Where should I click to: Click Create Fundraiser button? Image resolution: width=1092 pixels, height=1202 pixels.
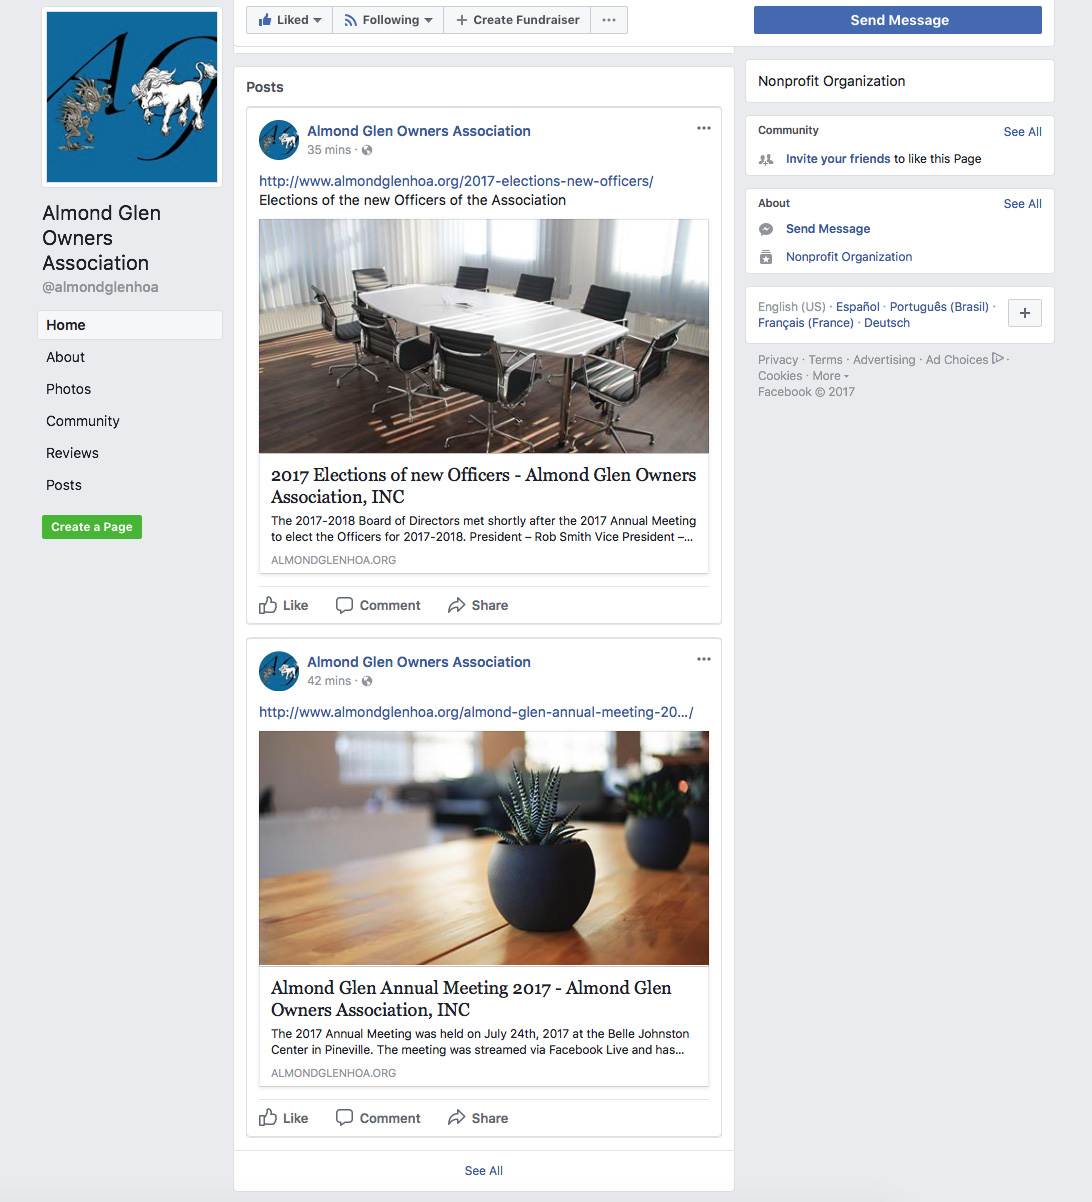point(517,20)
